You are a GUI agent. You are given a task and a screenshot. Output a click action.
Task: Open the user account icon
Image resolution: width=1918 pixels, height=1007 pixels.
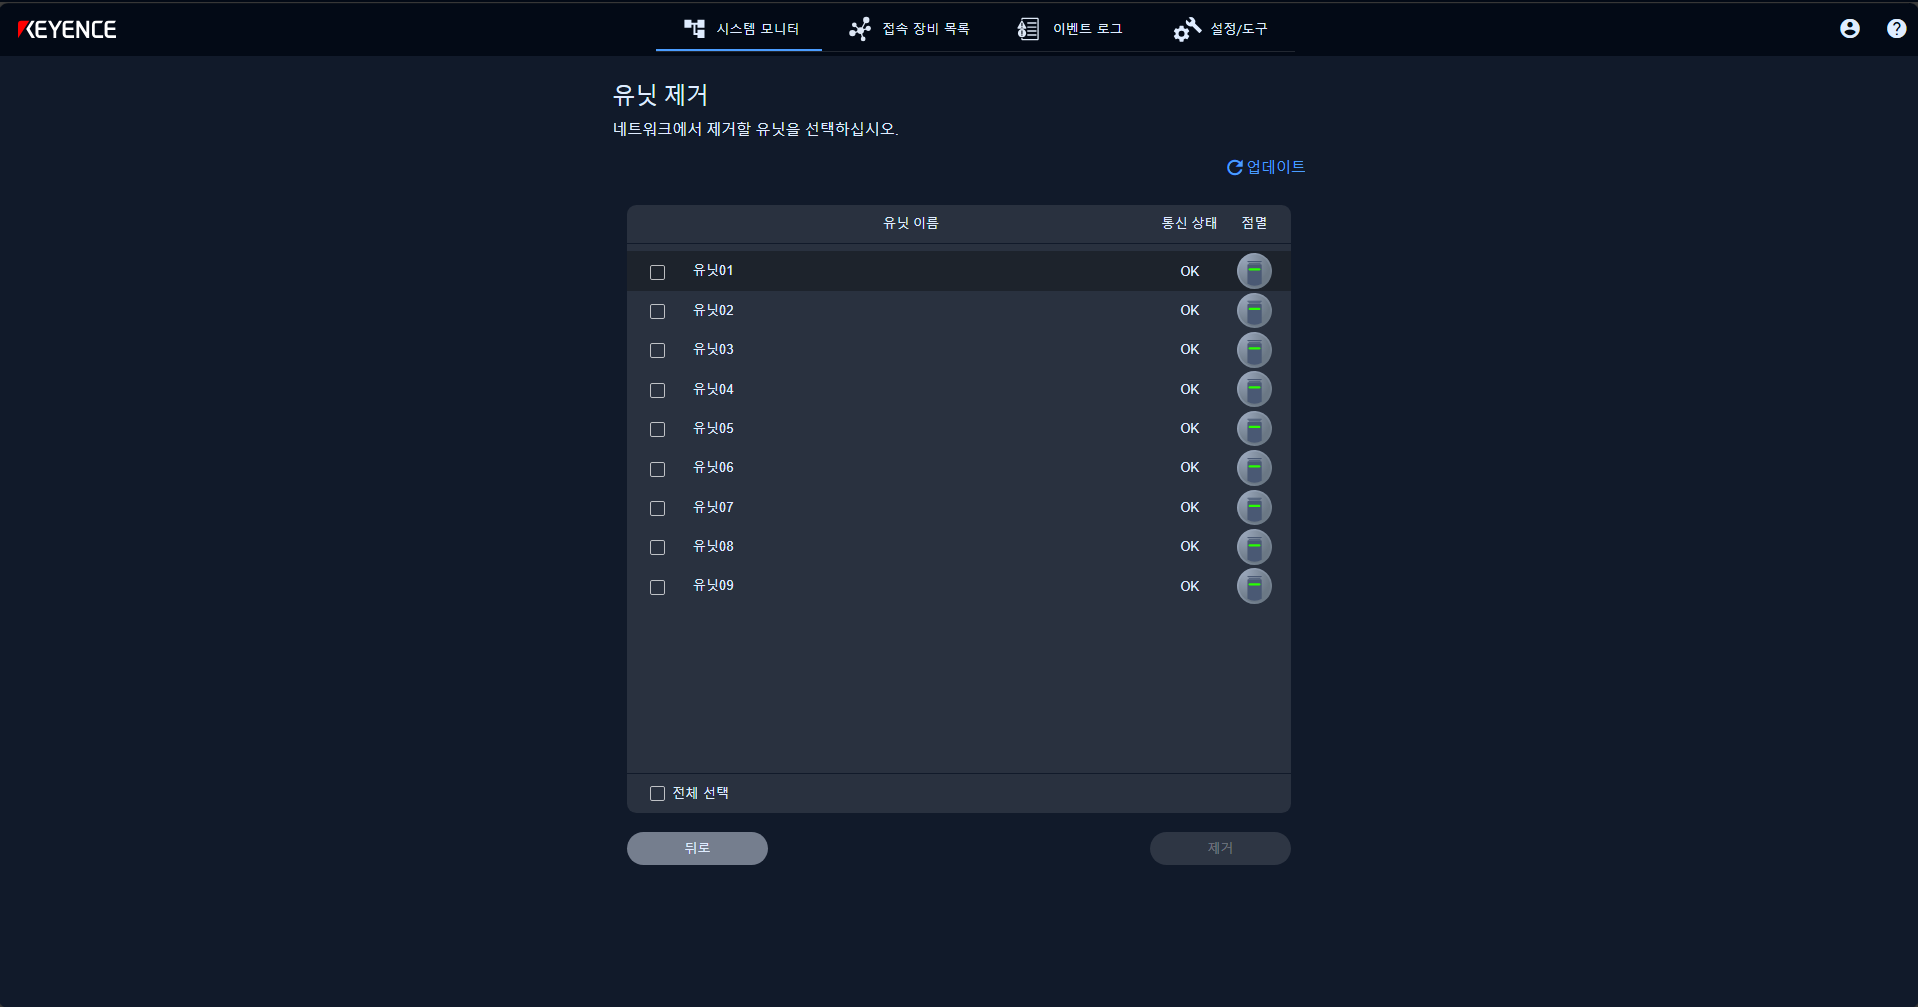point(1849,29)
